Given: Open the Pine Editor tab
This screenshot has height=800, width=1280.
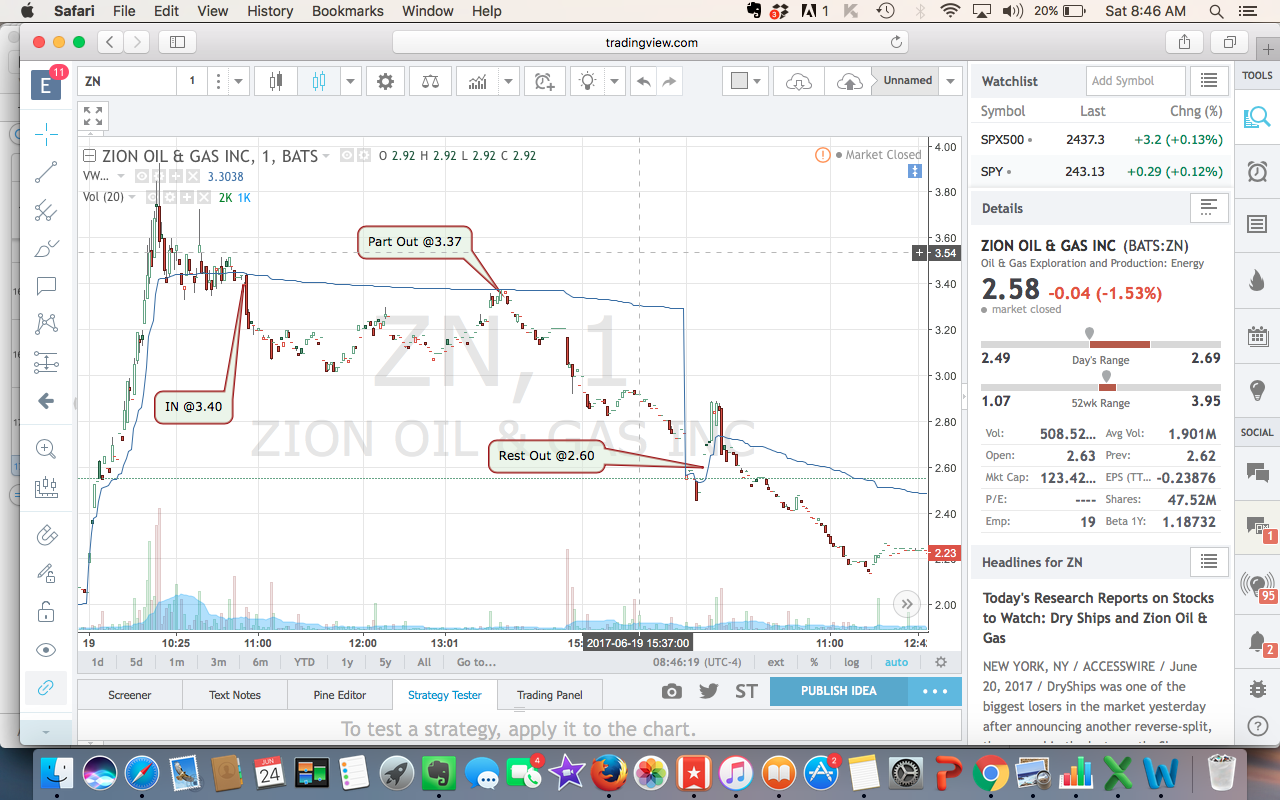Looking at the screenshot, I should pyautogui.click(x=340, y=695).
